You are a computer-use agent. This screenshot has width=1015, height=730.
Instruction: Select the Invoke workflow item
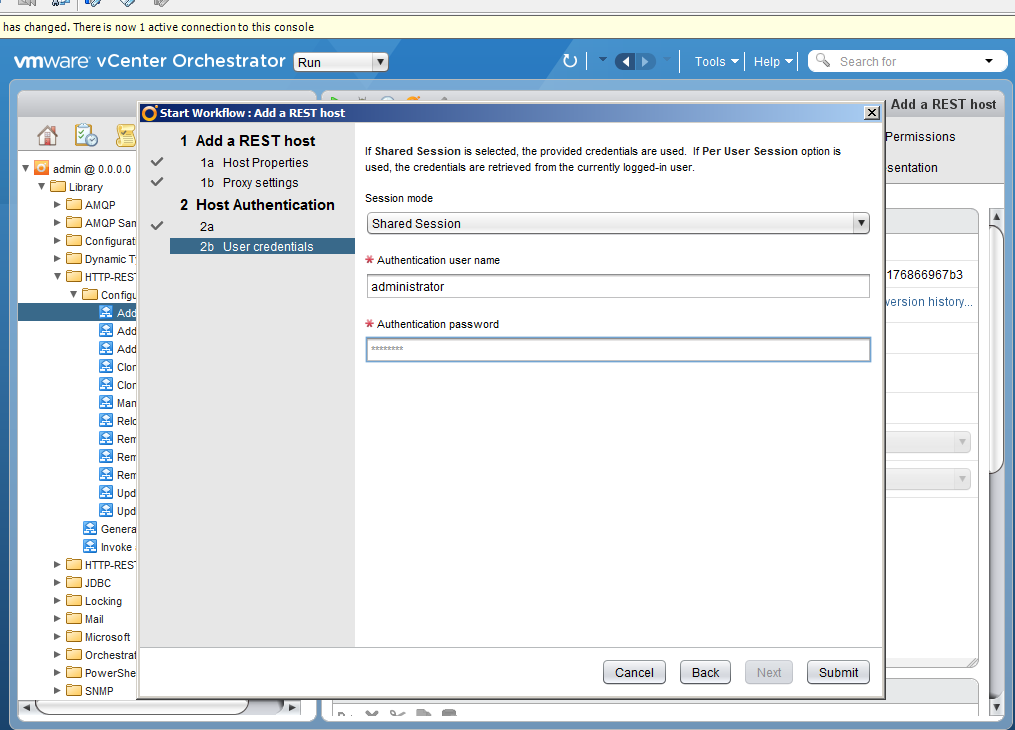(108, 547)
